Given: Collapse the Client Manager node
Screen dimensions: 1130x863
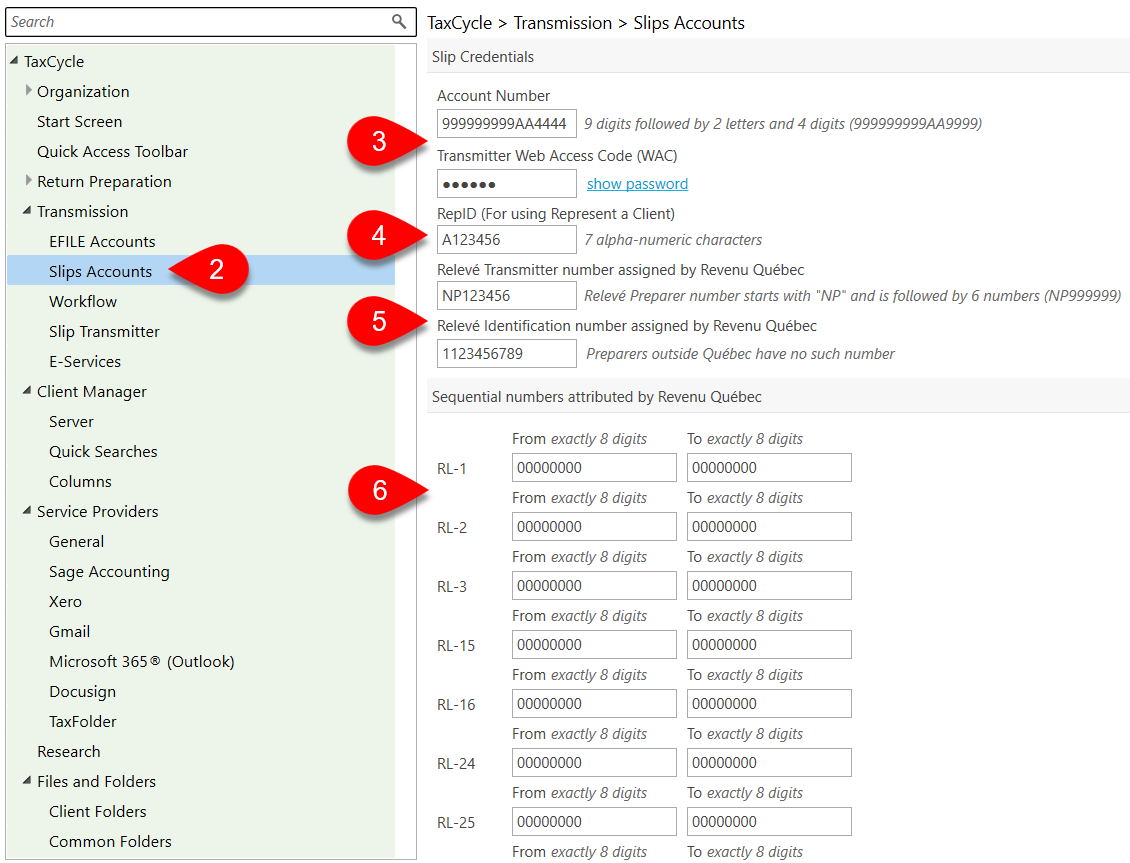Looking at the screenshot, I should click(27, 391).
